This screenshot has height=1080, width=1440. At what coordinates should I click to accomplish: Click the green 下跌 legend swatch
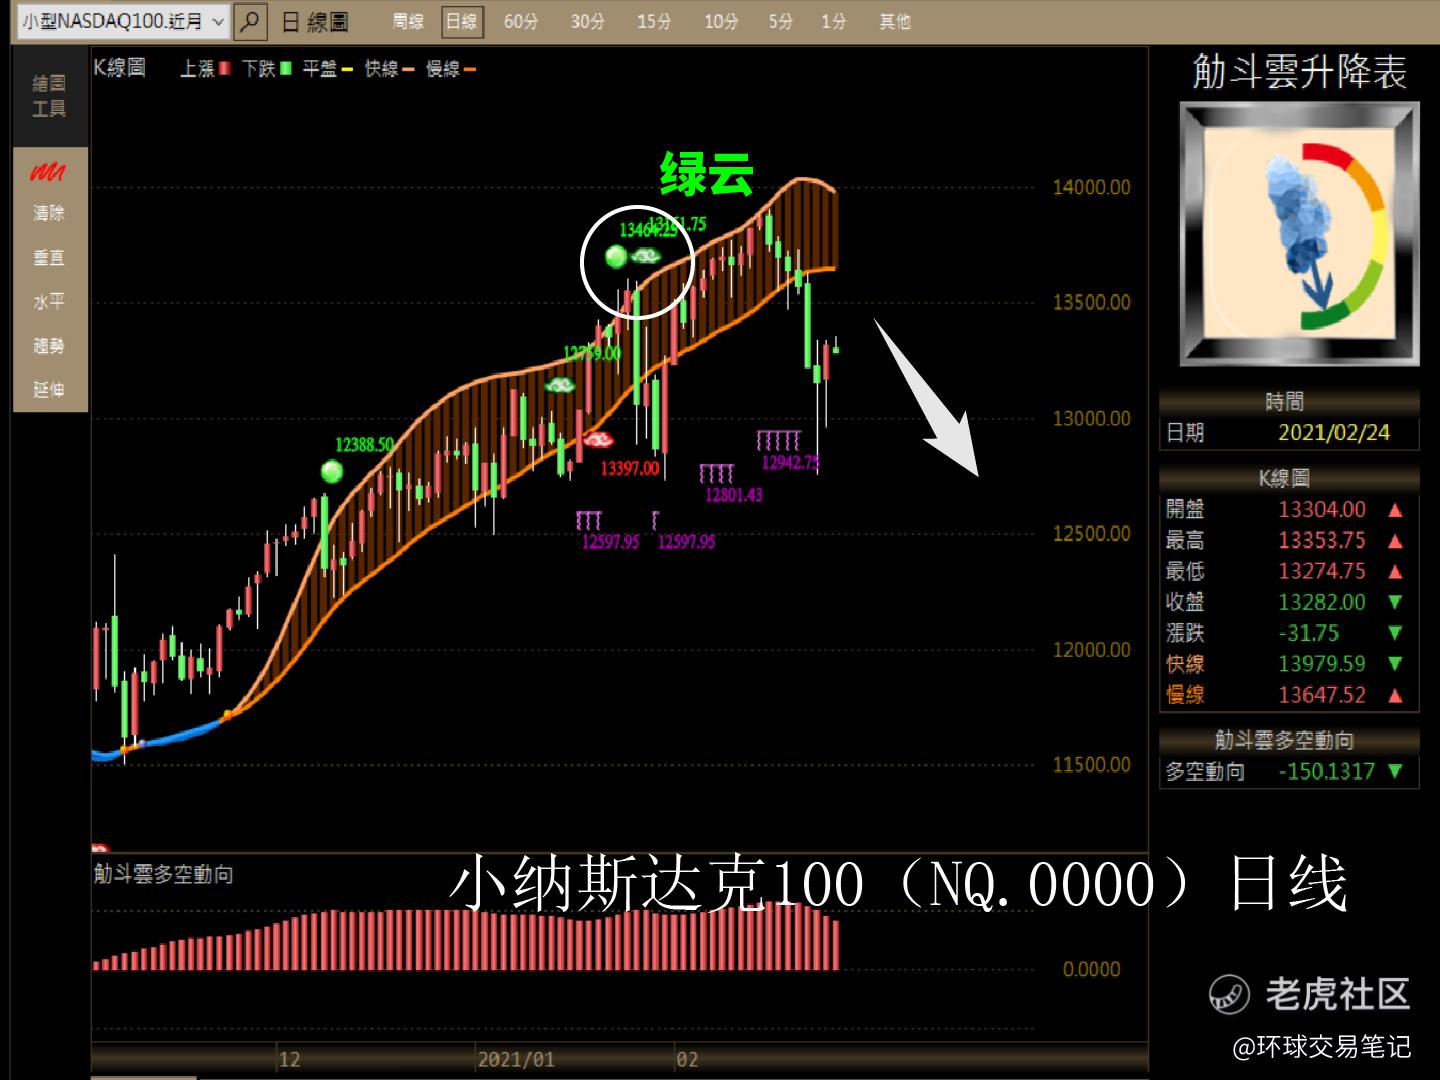(x=286, y=68)
